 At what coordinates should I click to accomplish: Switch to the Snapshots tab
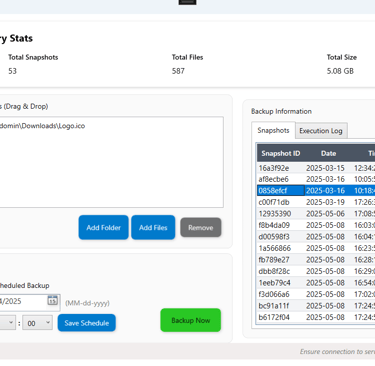pyautogui.click(x=273, y=130)
